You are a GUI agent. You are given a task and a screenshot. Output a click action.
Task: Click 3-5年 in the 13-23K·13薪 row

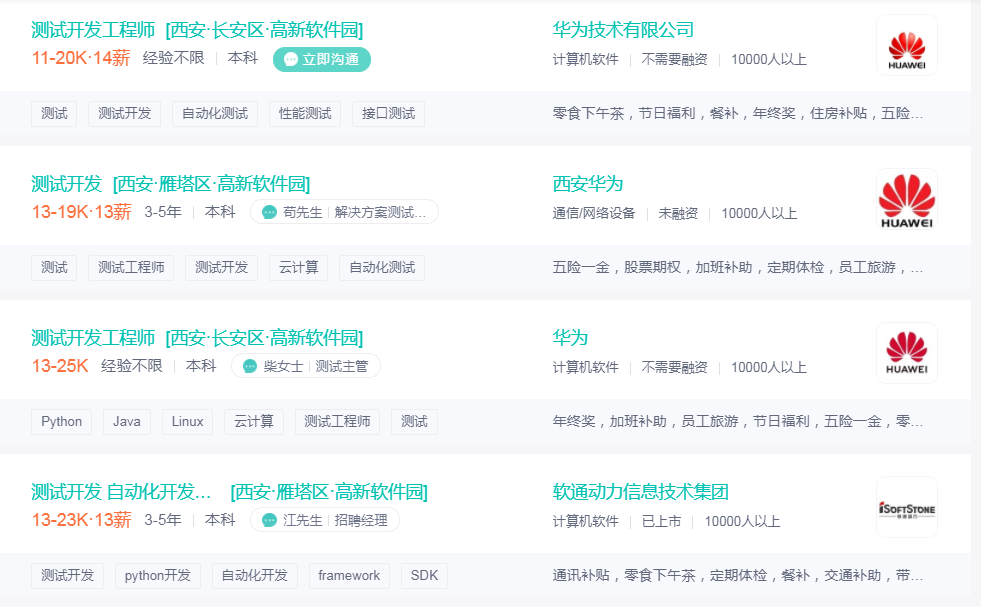[x=163, y=520]
